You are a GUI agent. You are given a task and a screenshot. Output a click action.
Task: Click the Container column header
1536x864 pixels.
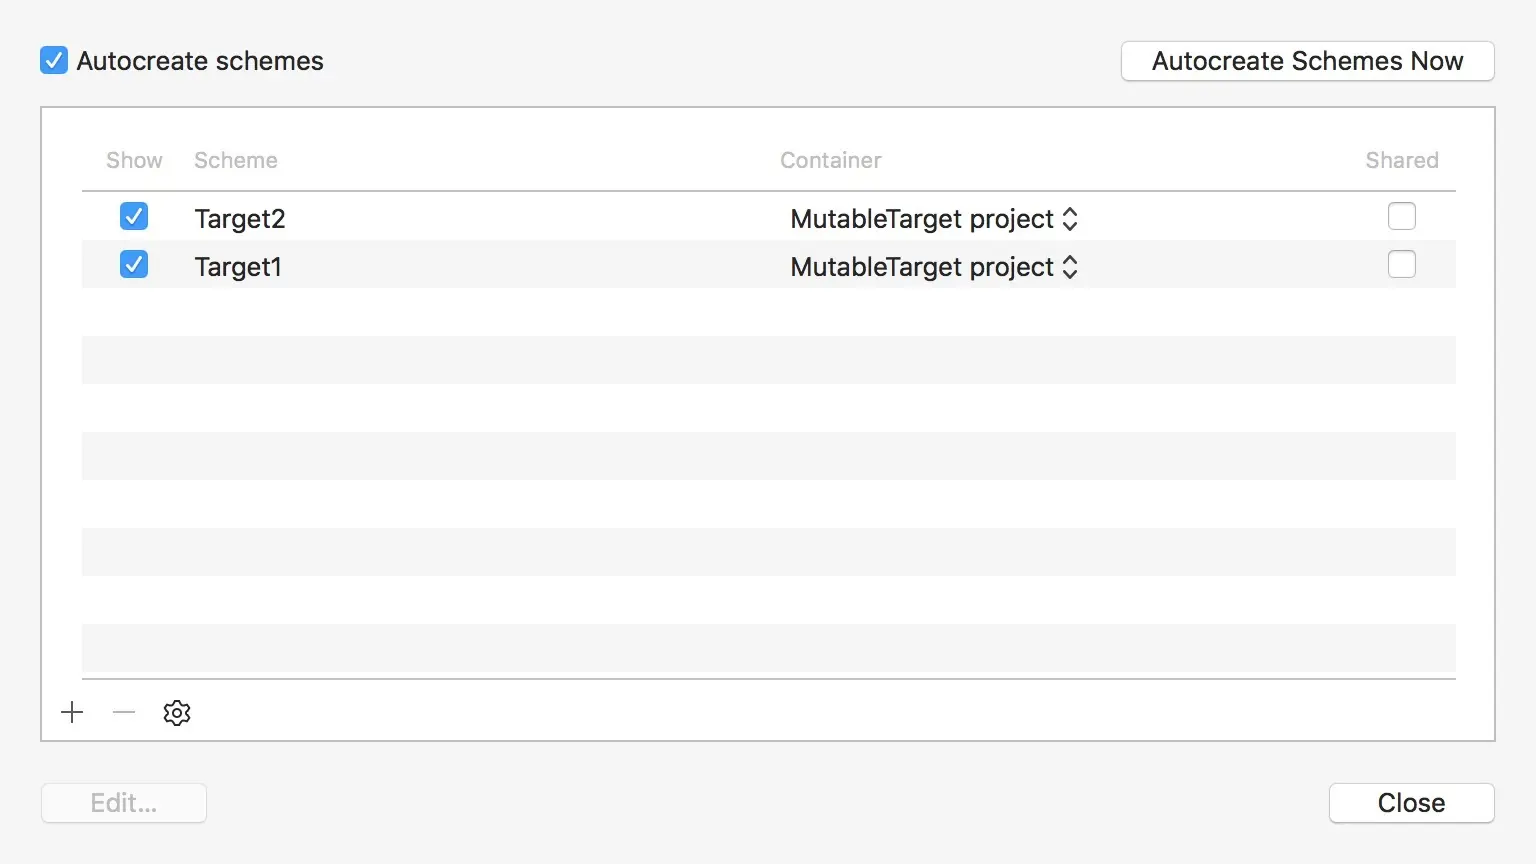(831, 160)
